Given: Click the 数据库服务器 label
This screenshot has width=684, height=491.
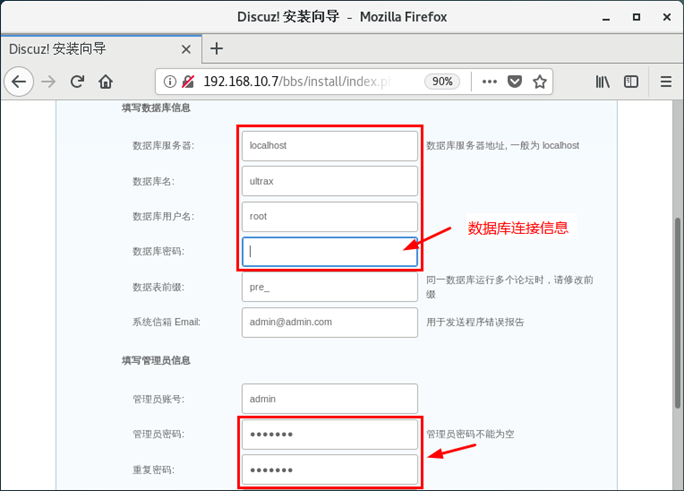Looking at the screenshot, I should coord(164,146).
